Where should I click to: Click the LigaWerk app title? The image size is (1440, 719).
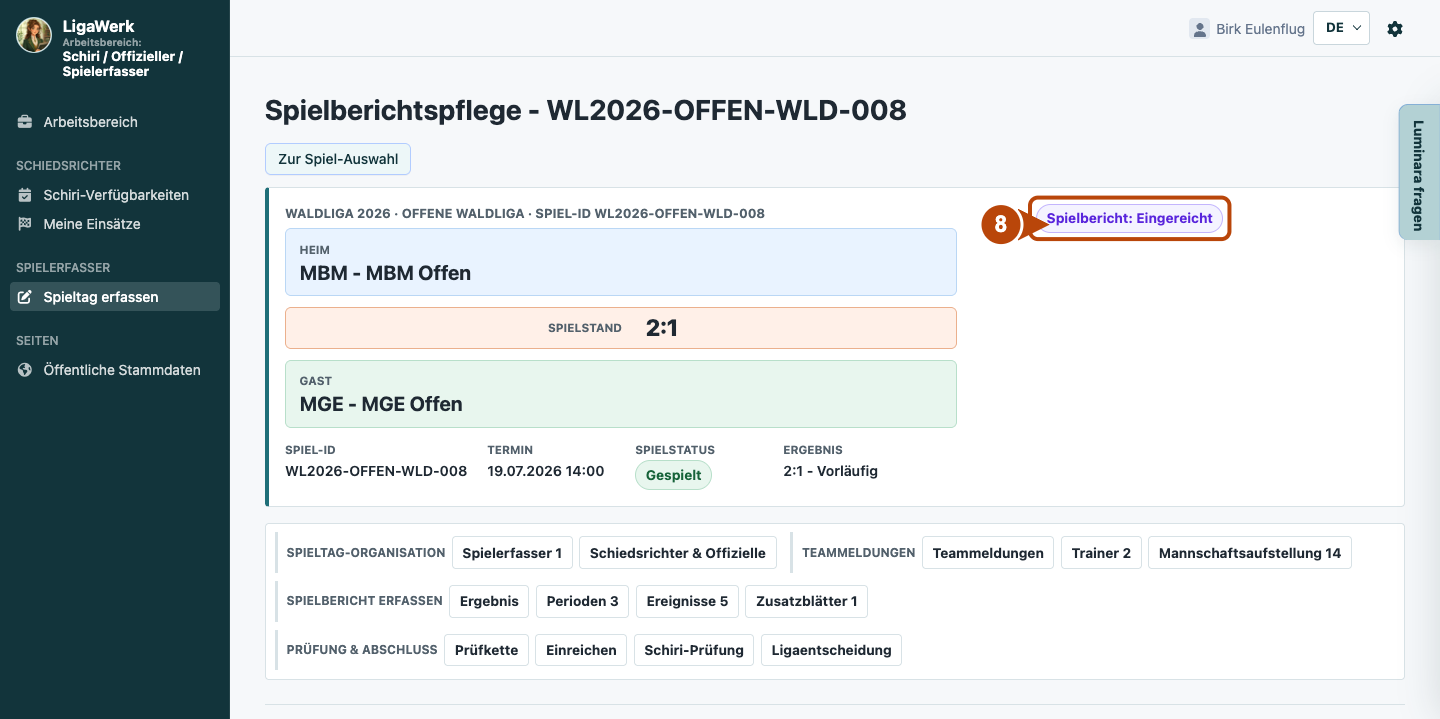tap(99, 26)
